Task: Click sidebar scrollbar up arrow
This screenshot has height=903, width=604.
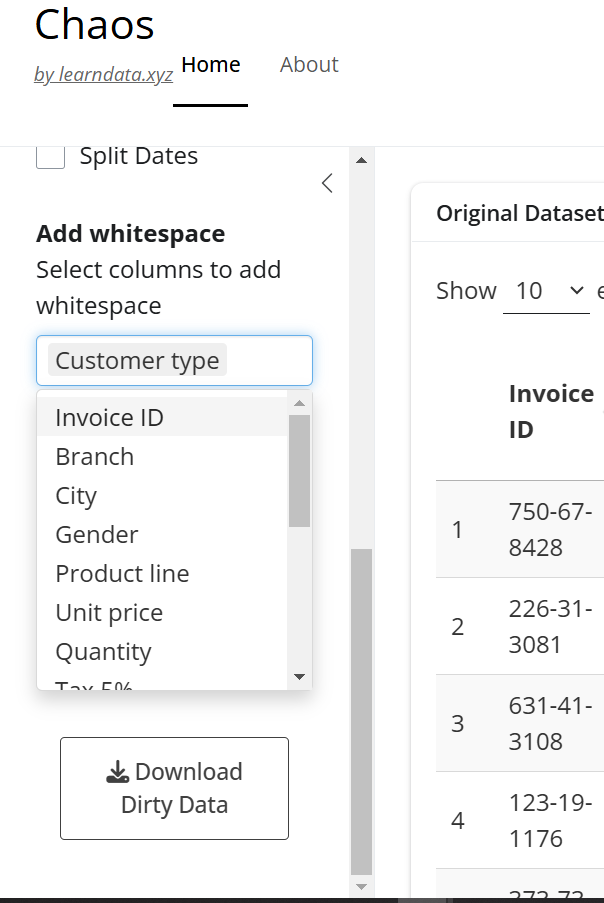Action: (x=362, y=160)
